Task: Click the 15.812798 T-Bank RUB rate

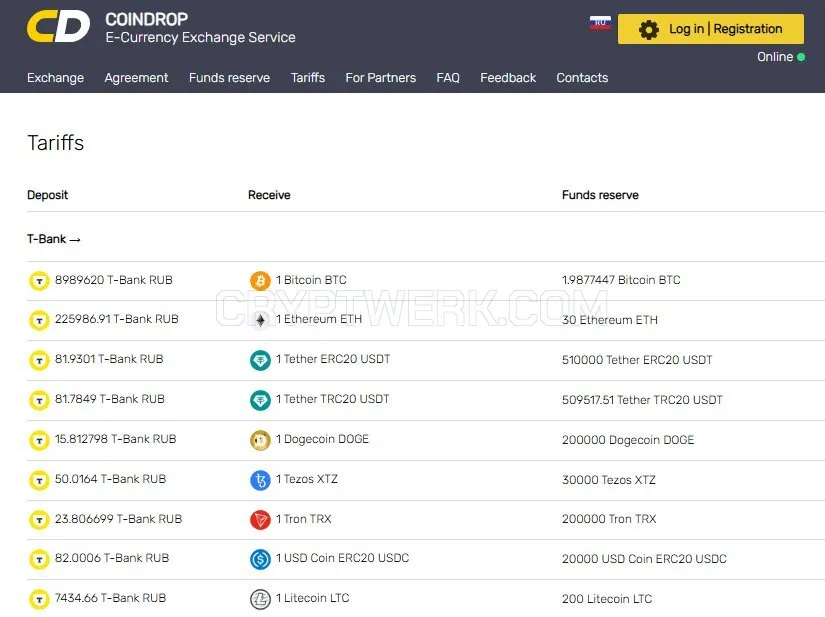Action: (115, 439)
